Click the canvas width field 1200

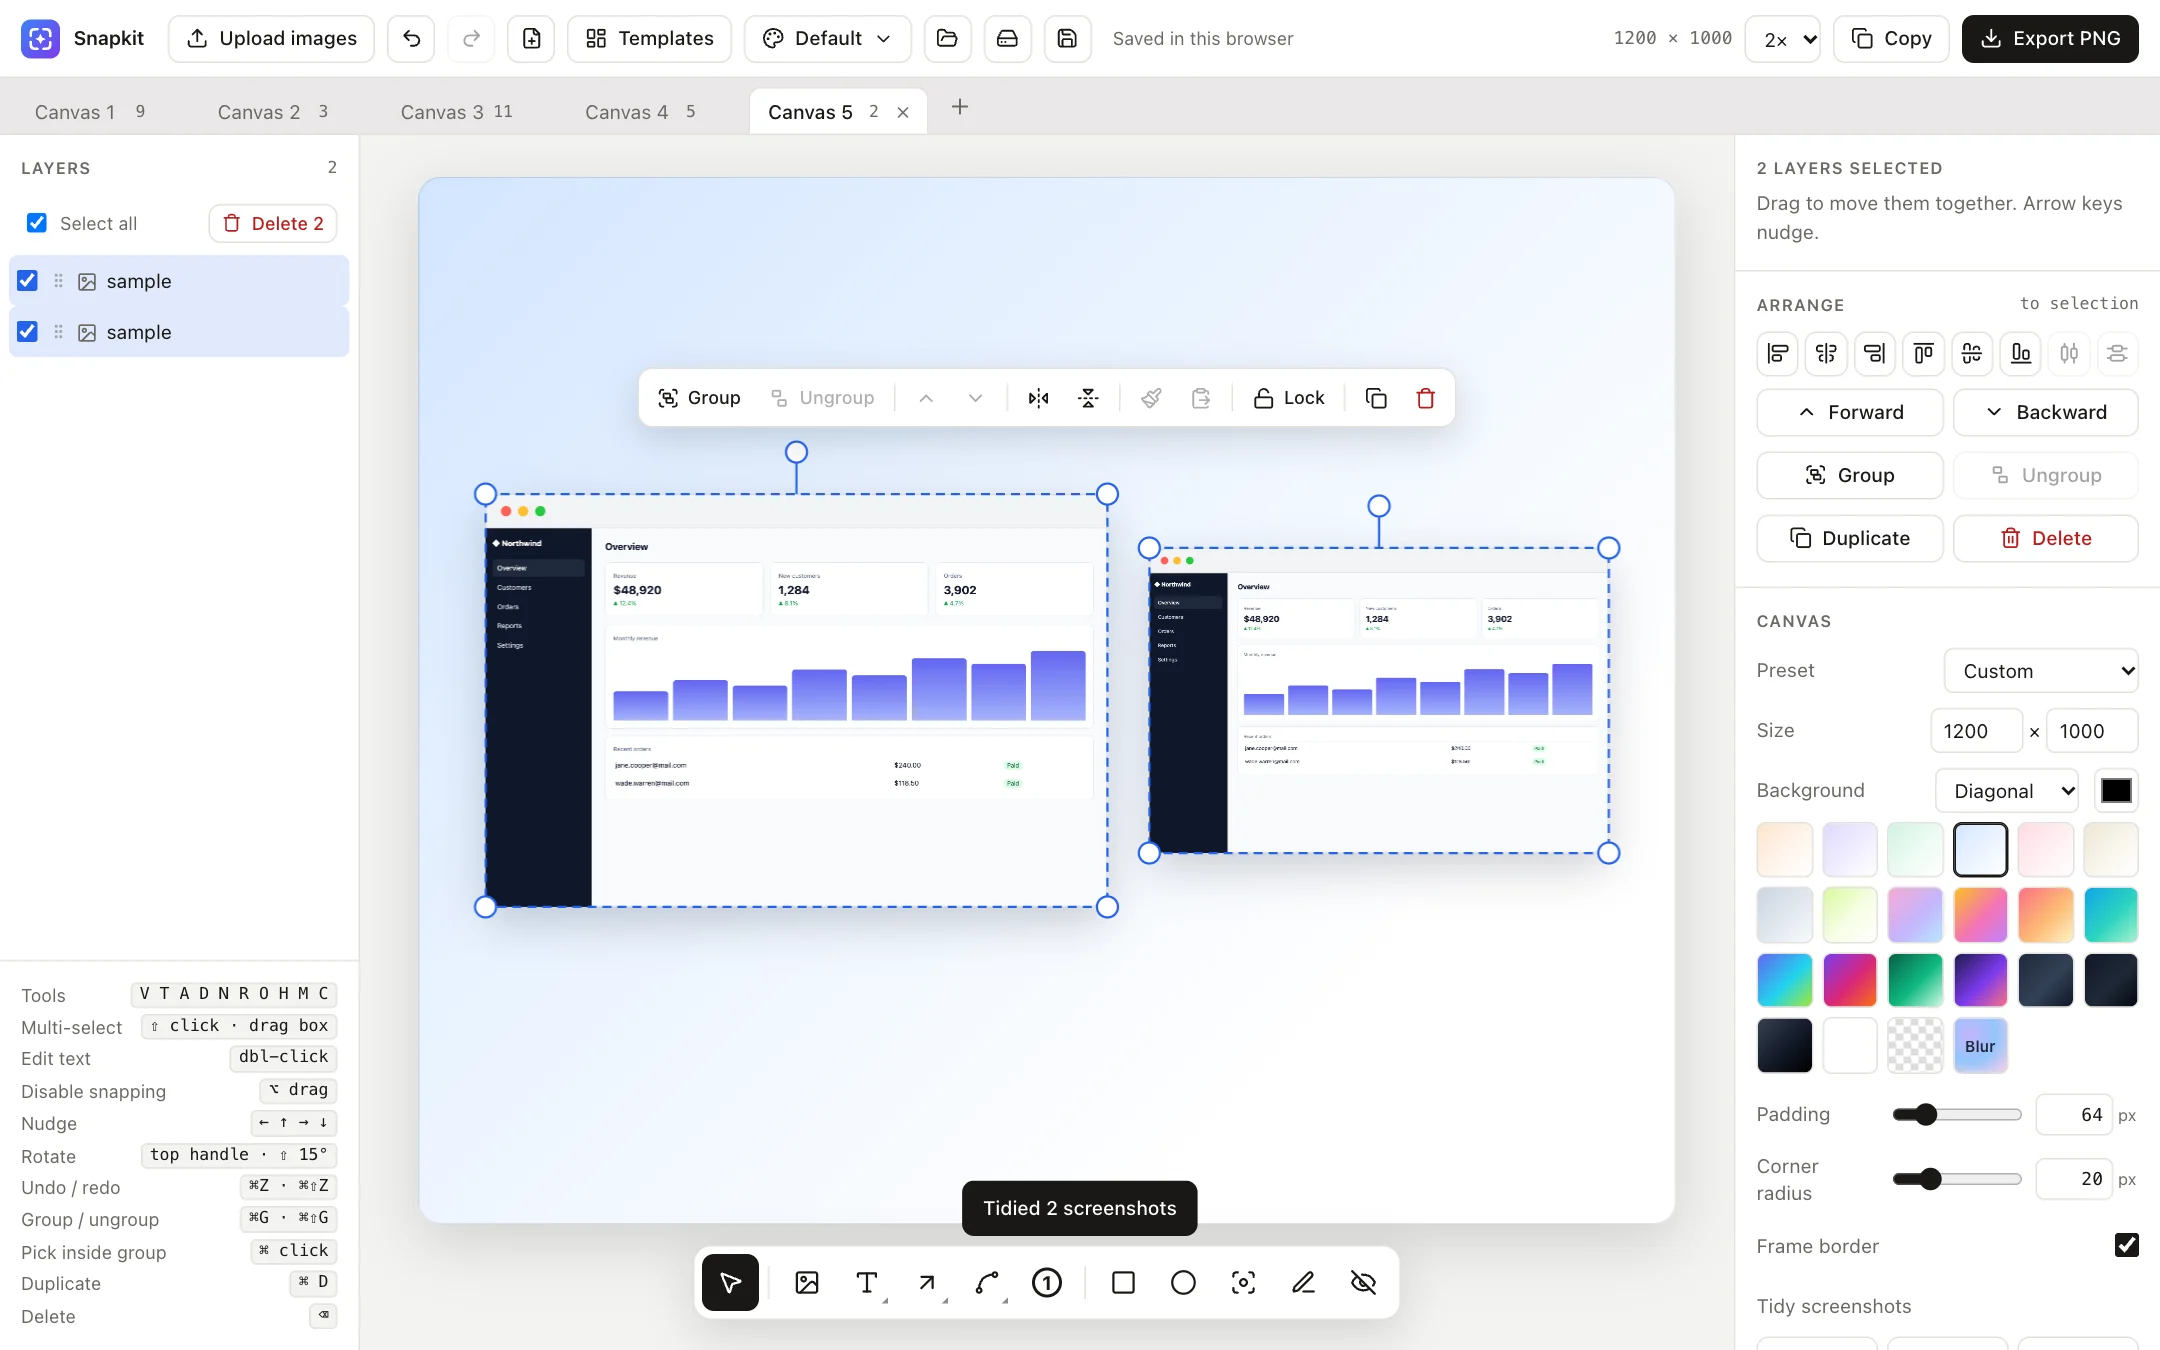1976,731
